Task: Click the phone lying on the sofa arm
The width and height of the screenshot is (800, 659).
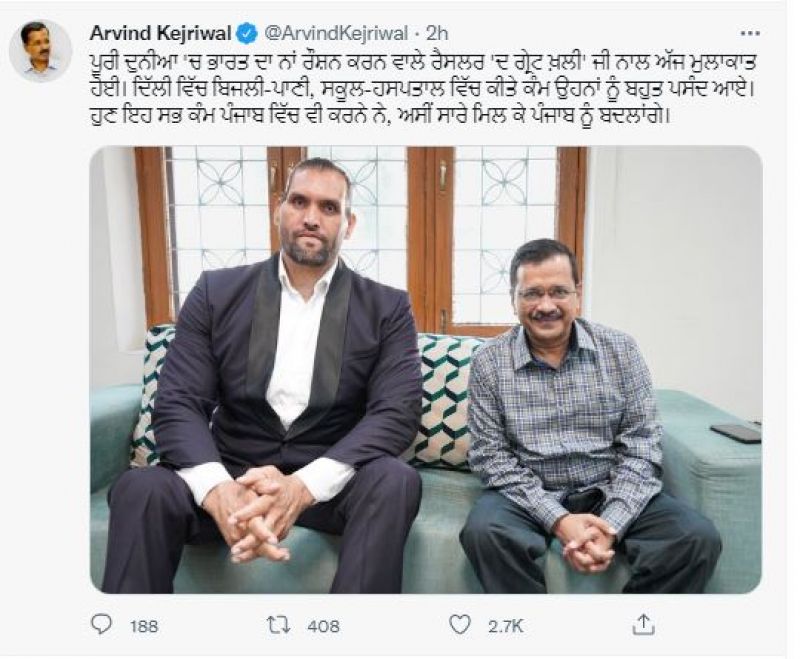Action: tap(736, 432)
